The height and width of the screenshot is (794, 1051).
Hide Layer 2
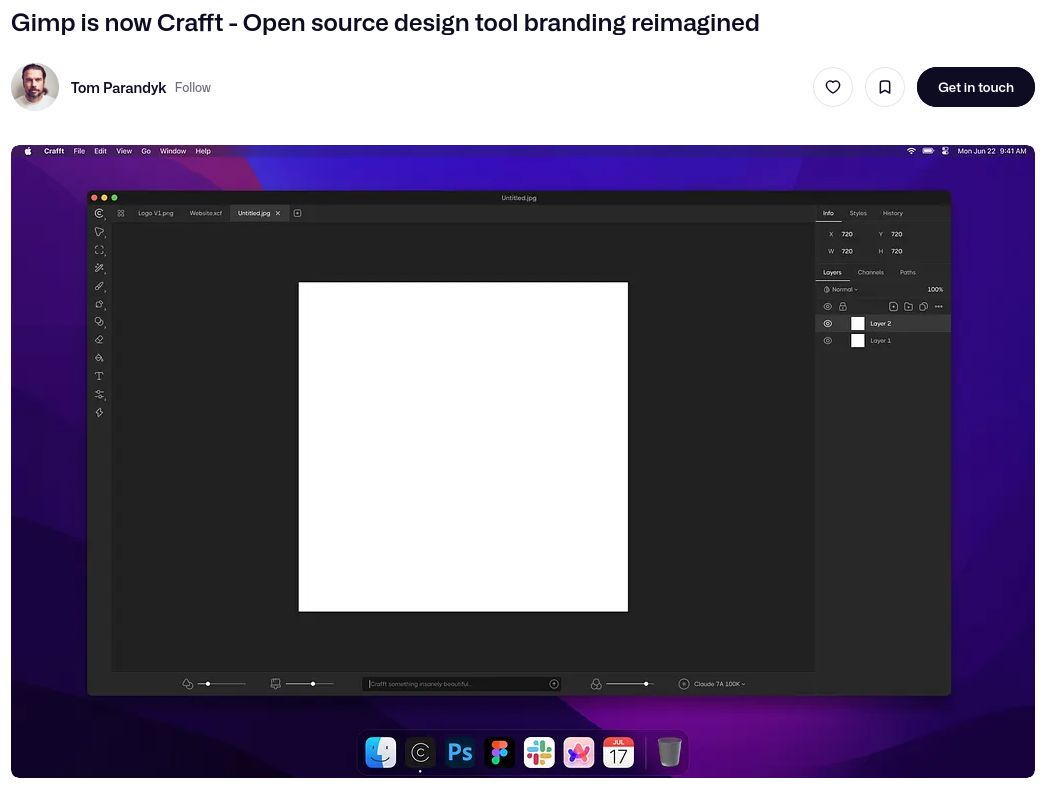[x=828, y=324]
